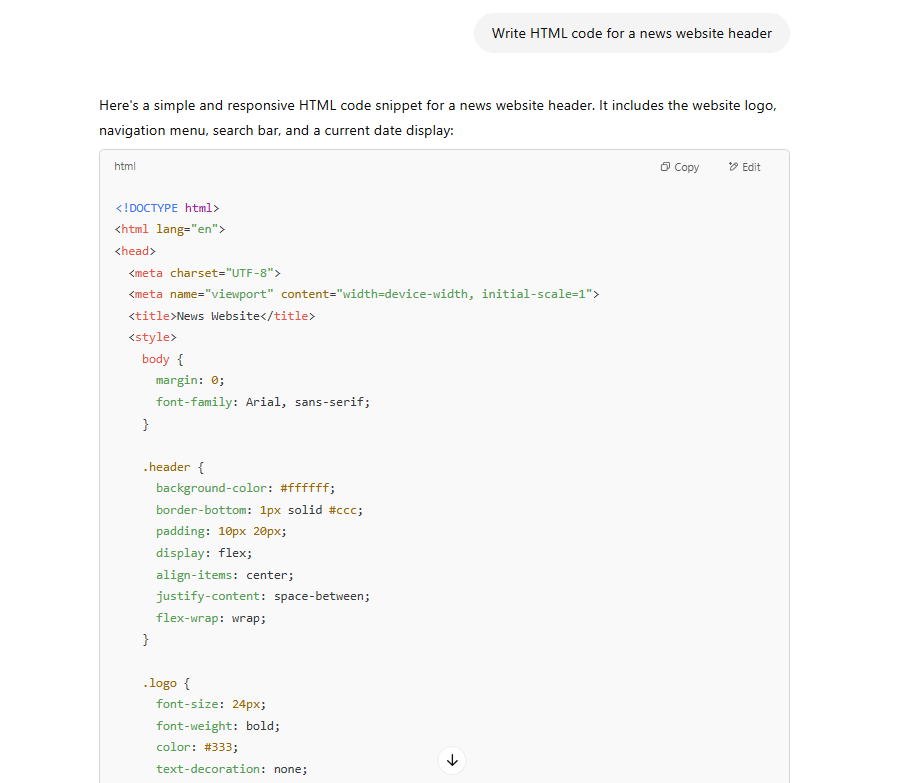Image resolution: width=897 pixels, height=783 pixels.
Task: Click the justify-content: space-between line
Action: click(263, 596)
